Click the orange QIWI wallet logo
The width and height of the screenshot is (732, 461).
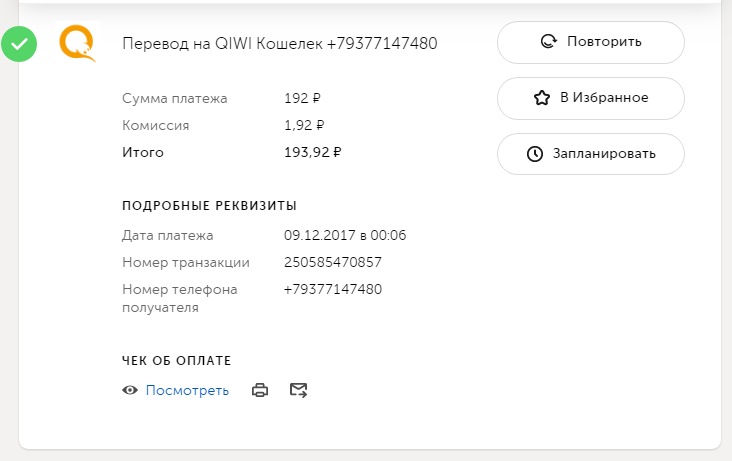pos(77,43)
